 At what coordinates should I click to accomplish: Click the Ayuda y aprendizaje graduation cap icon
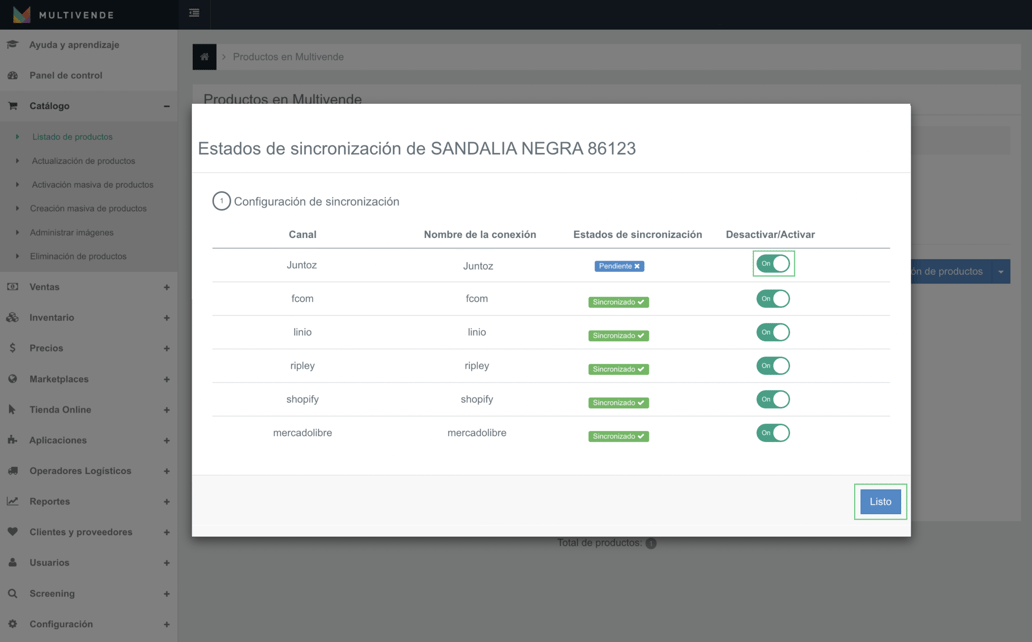point(13,45)
